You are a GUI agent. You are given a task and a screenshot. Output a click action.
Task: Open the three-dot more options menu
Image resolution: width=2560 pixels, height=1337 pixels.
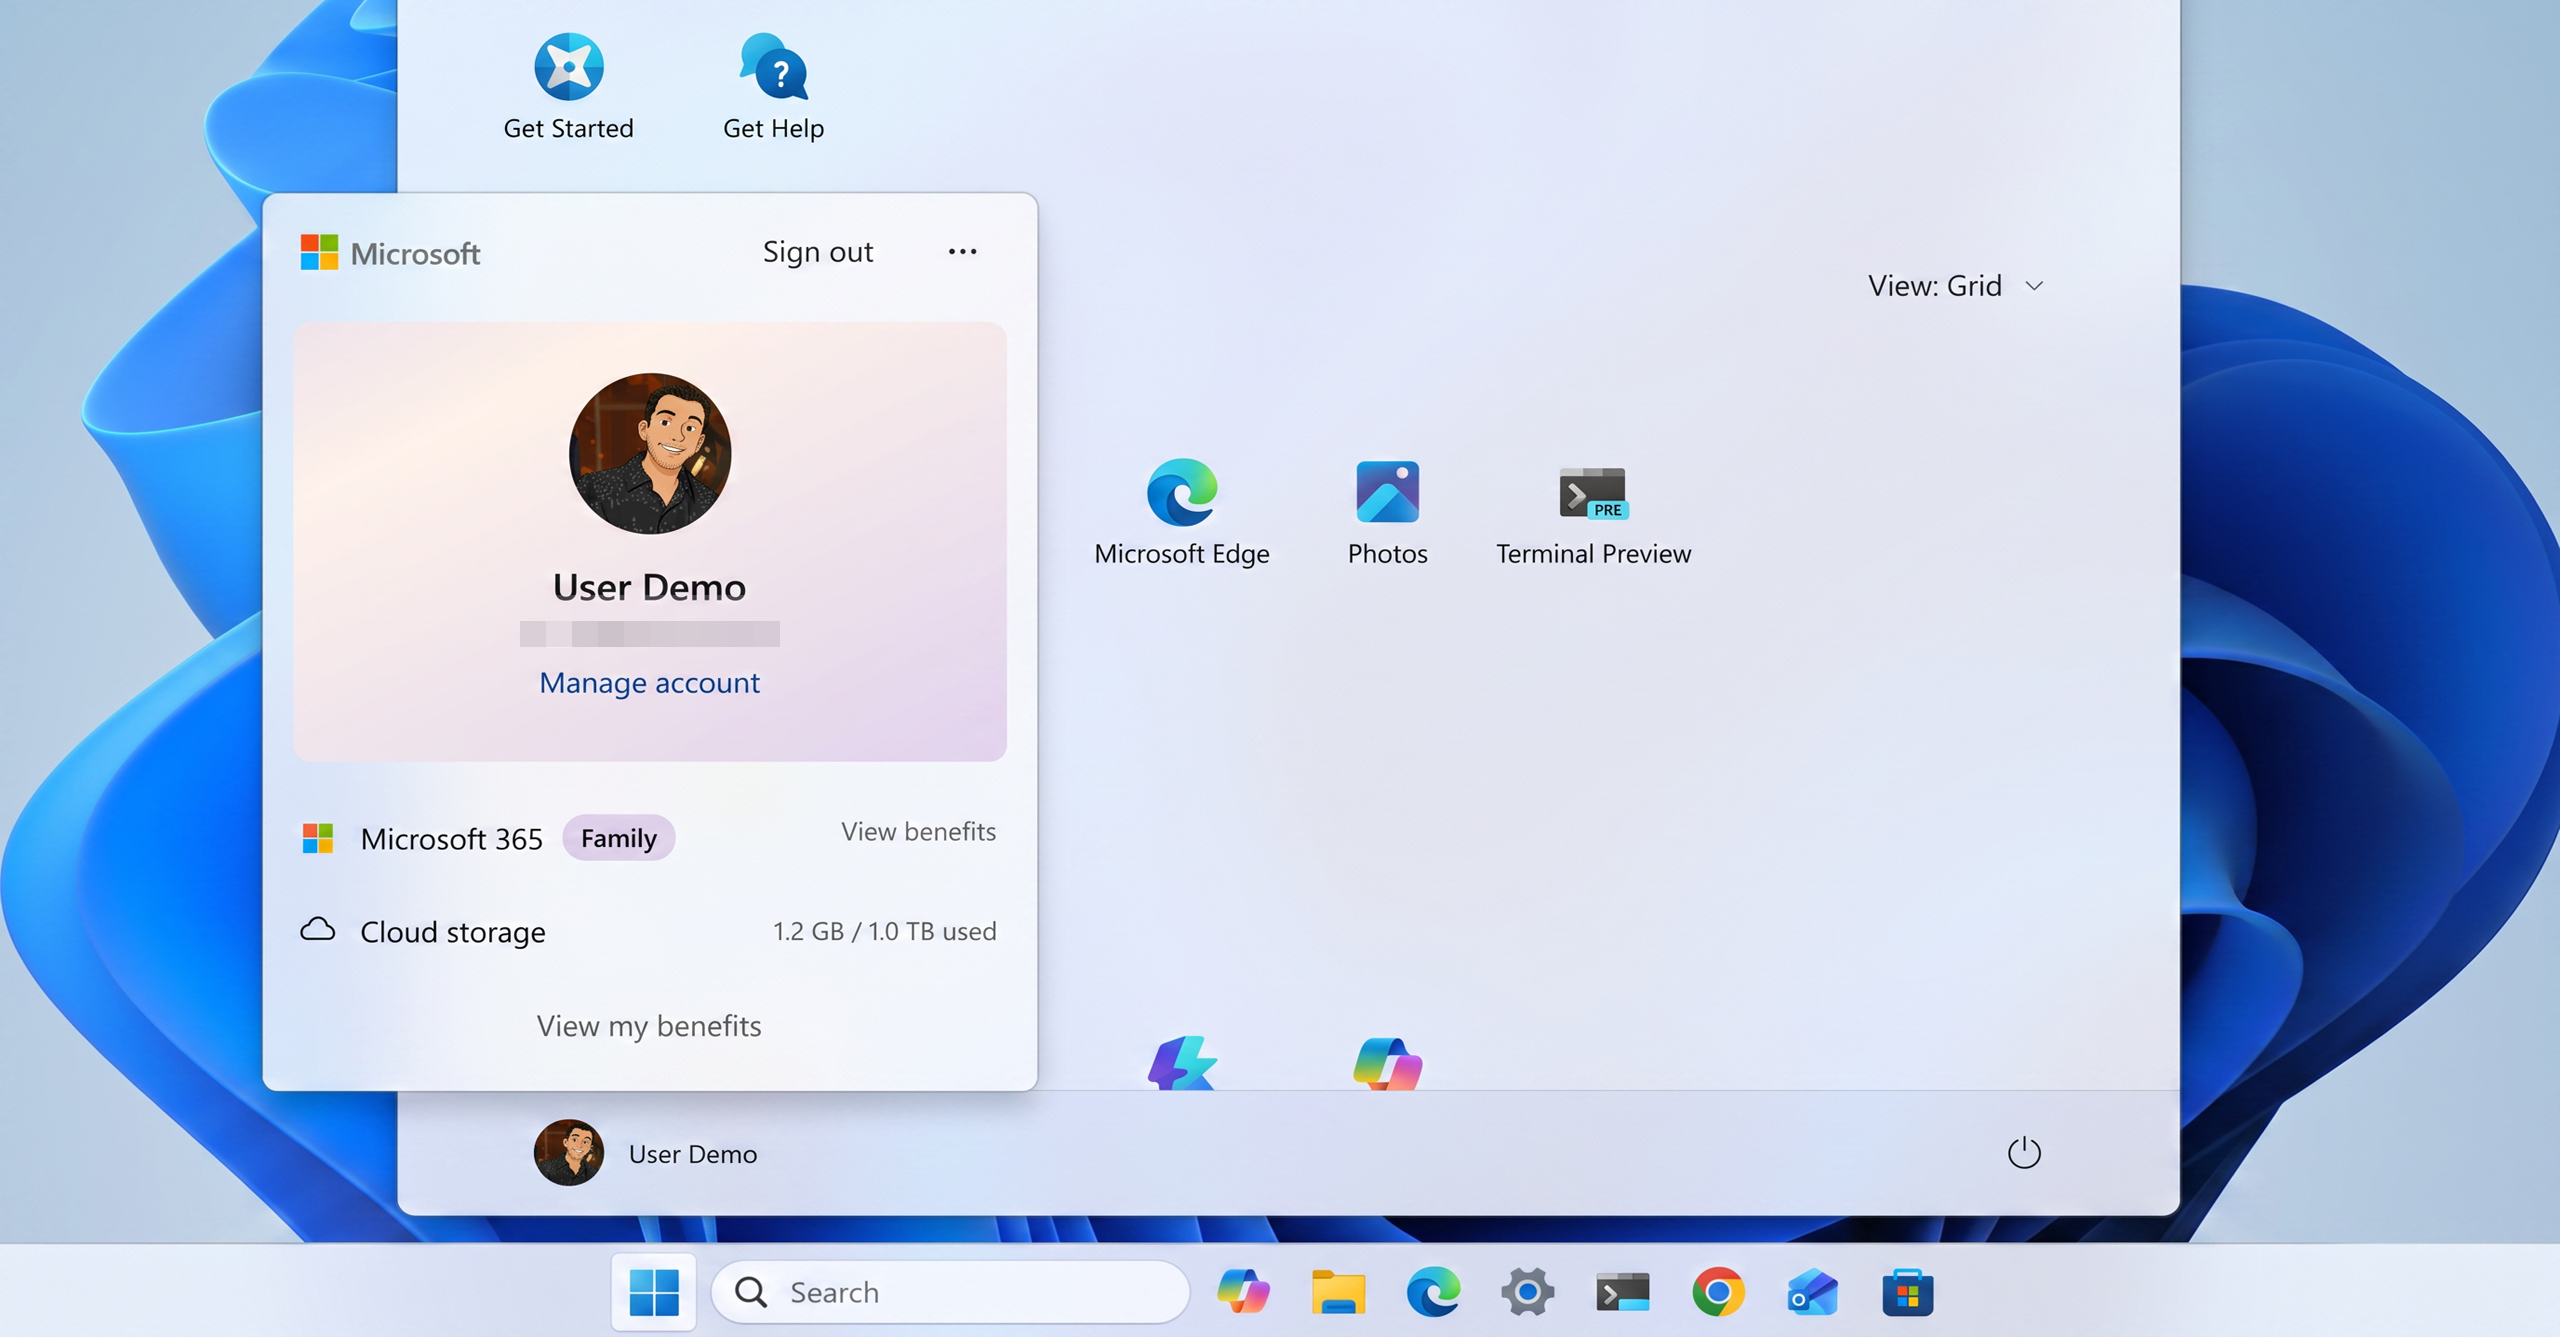pyautogui.click(x=962, y=251)
